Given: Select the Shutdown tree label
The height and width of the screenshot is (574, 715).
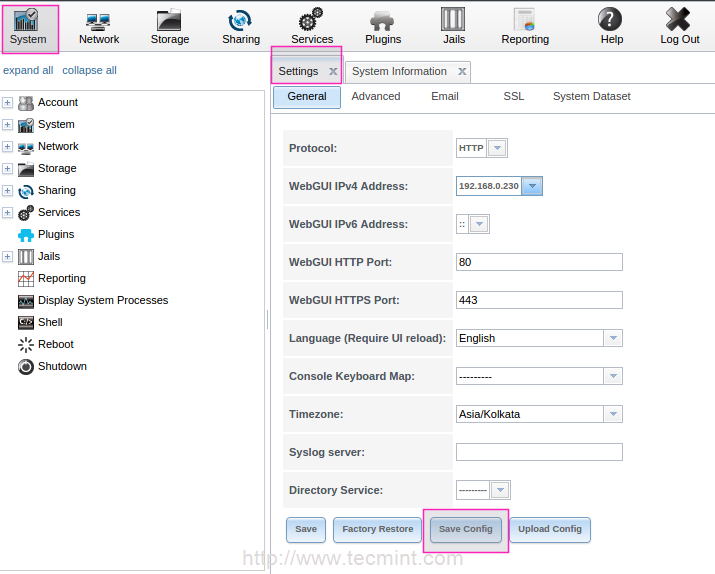Looking at the screenshot, I should tap(62, 367).
